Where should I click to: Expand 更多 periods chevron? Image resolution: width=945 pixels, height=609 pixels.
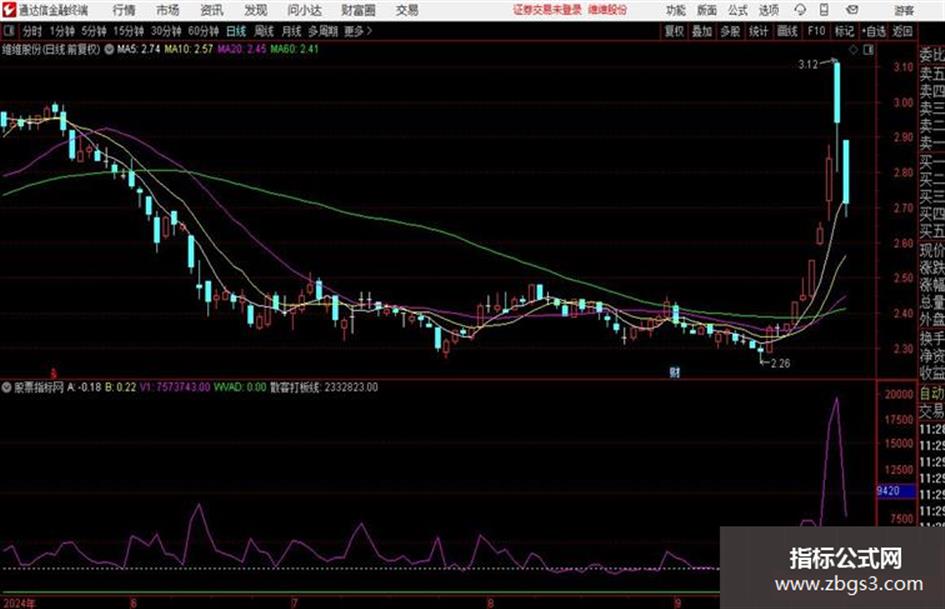tap(369, 31)
